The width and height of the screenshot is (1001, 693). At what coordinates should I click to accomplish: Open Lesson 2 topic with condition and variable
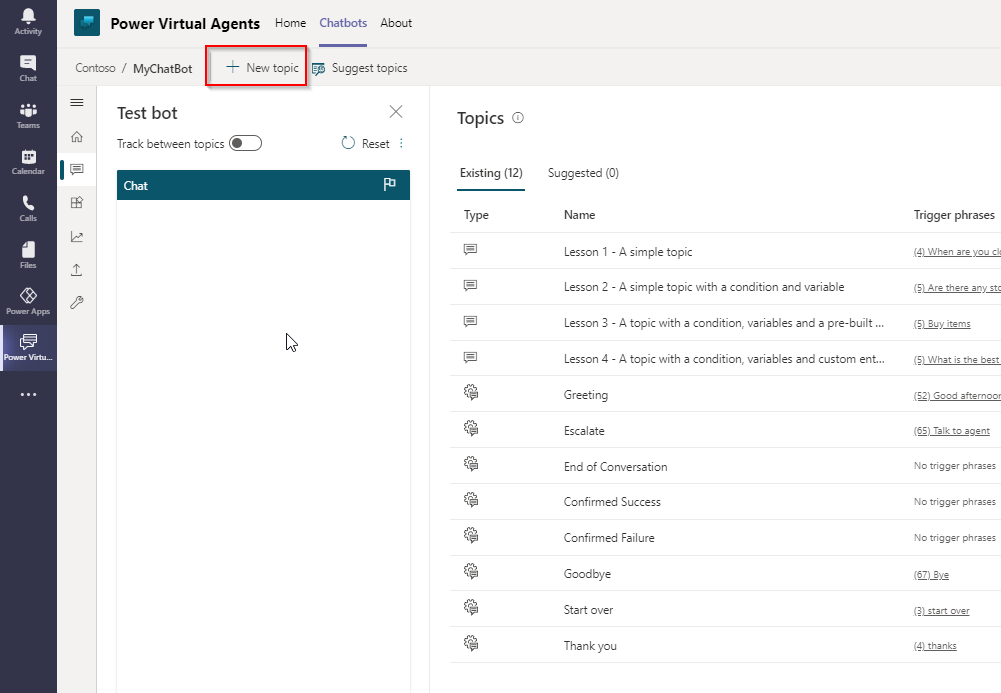tap(704, 287)
